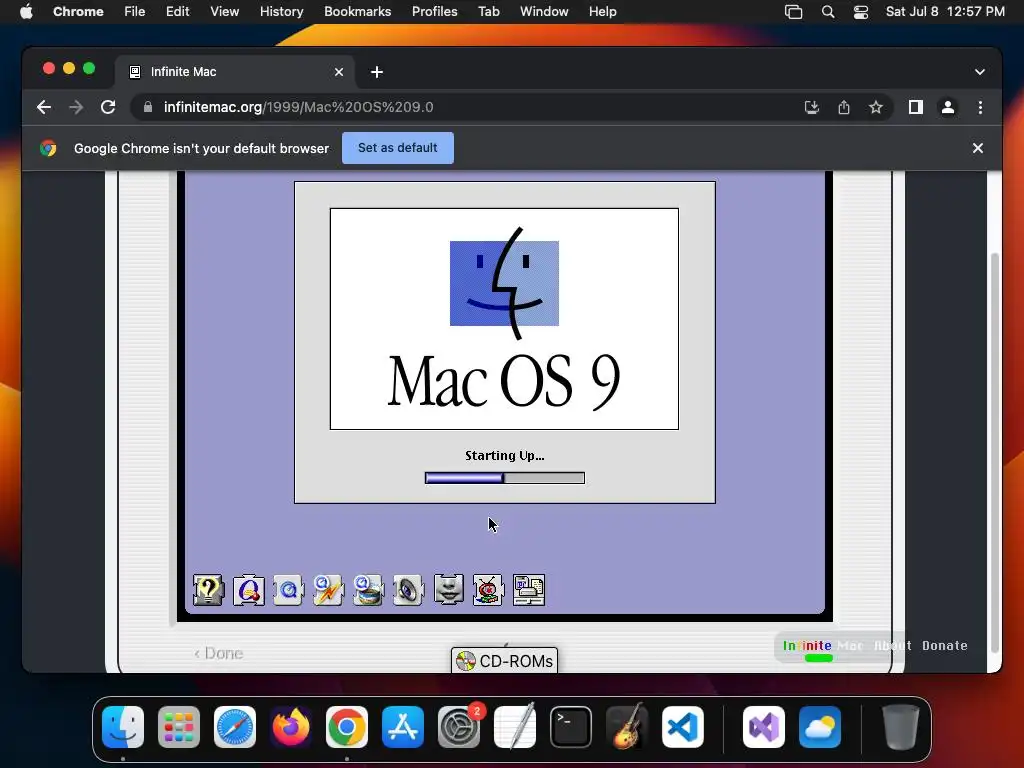Open the Help menu
Viewport: 1024px width, 768px height.
[602, 12]
